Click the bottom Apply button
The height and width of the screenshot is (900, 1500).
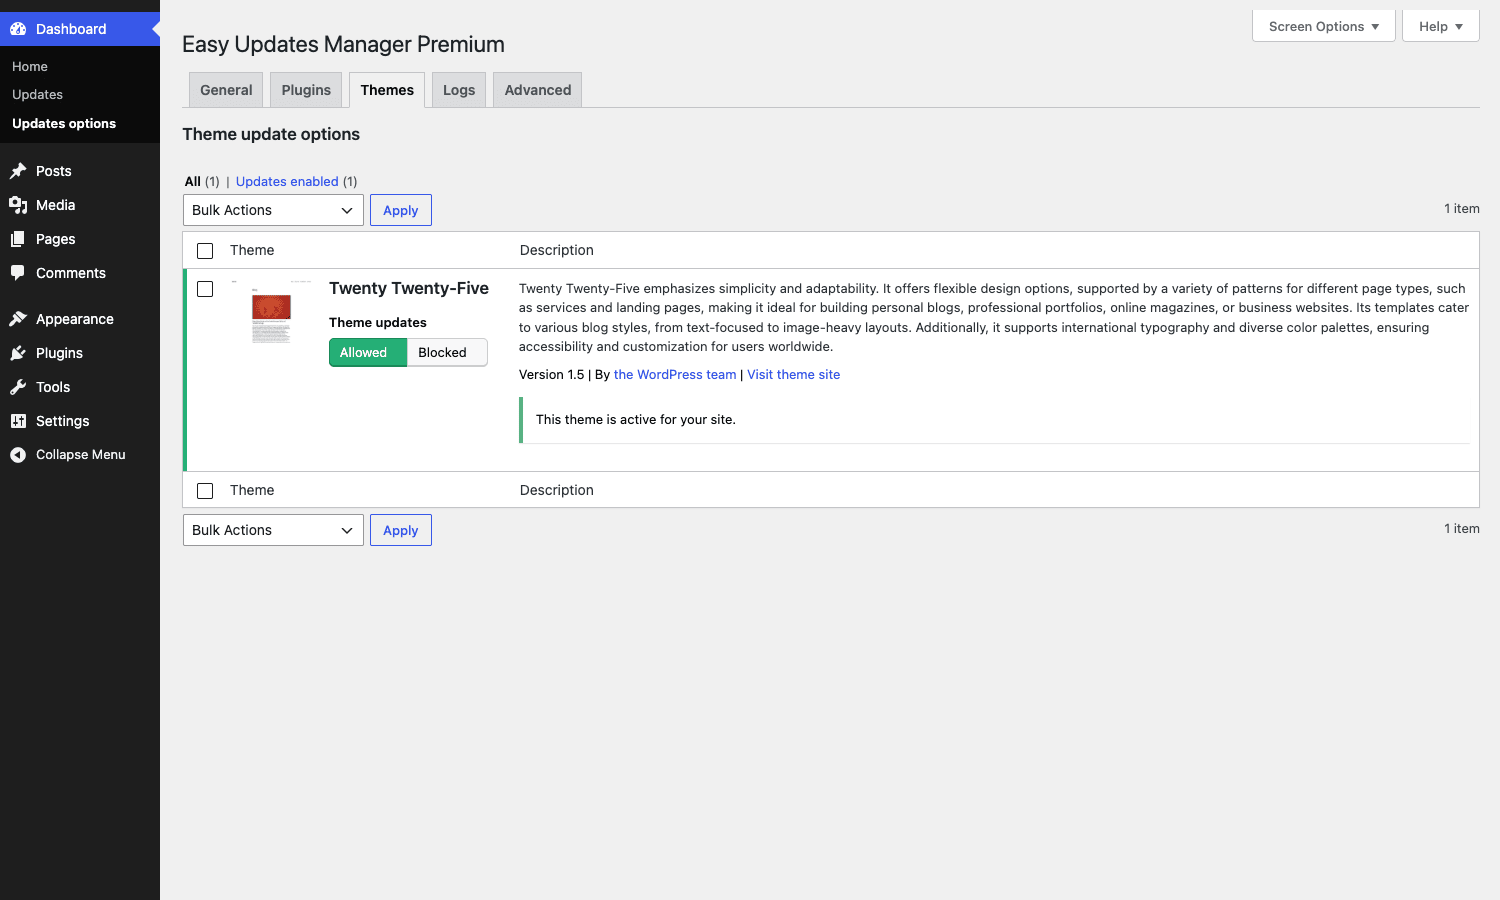click(401, 530)
